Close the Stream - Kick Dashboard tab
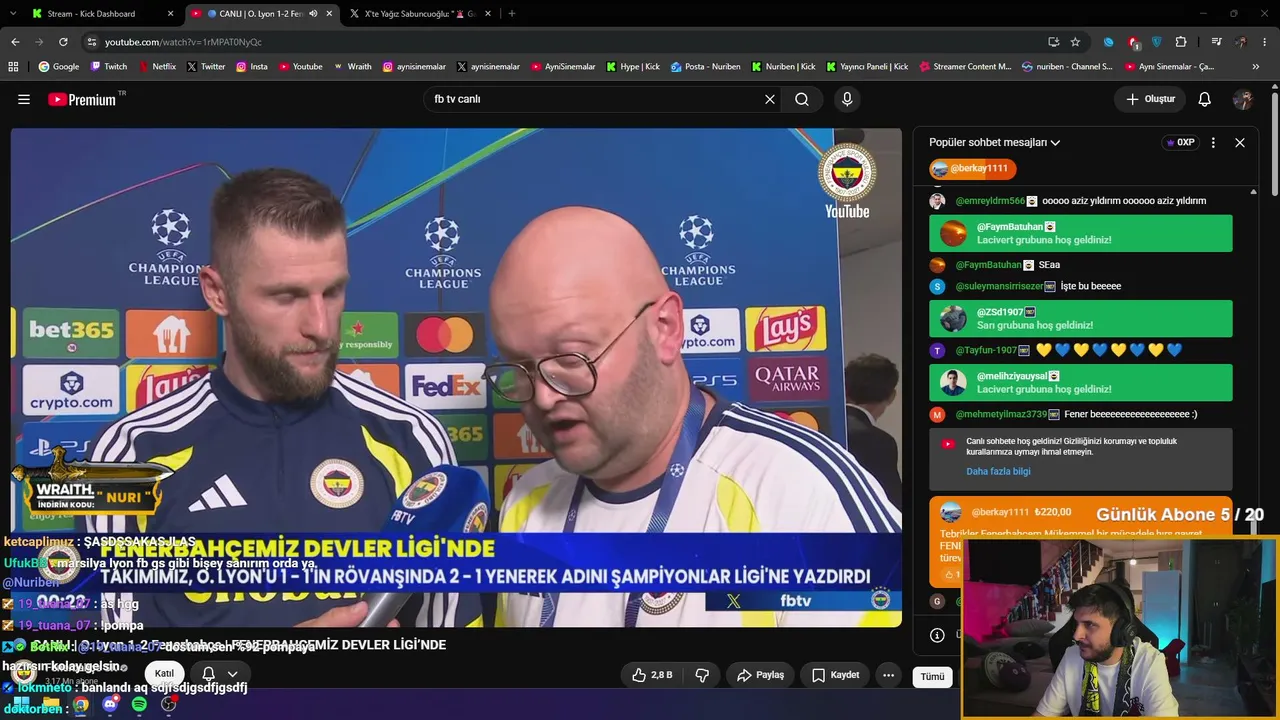The width and height of the screenshot is (1280, 720). tap(170, 14)
